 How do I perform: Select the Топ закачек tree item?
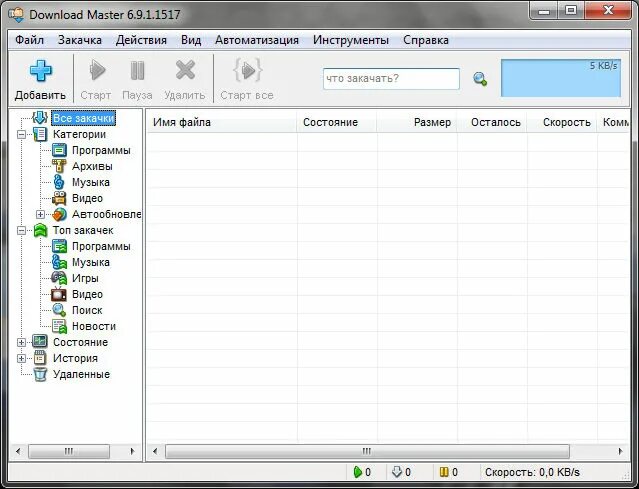[83, 230]
